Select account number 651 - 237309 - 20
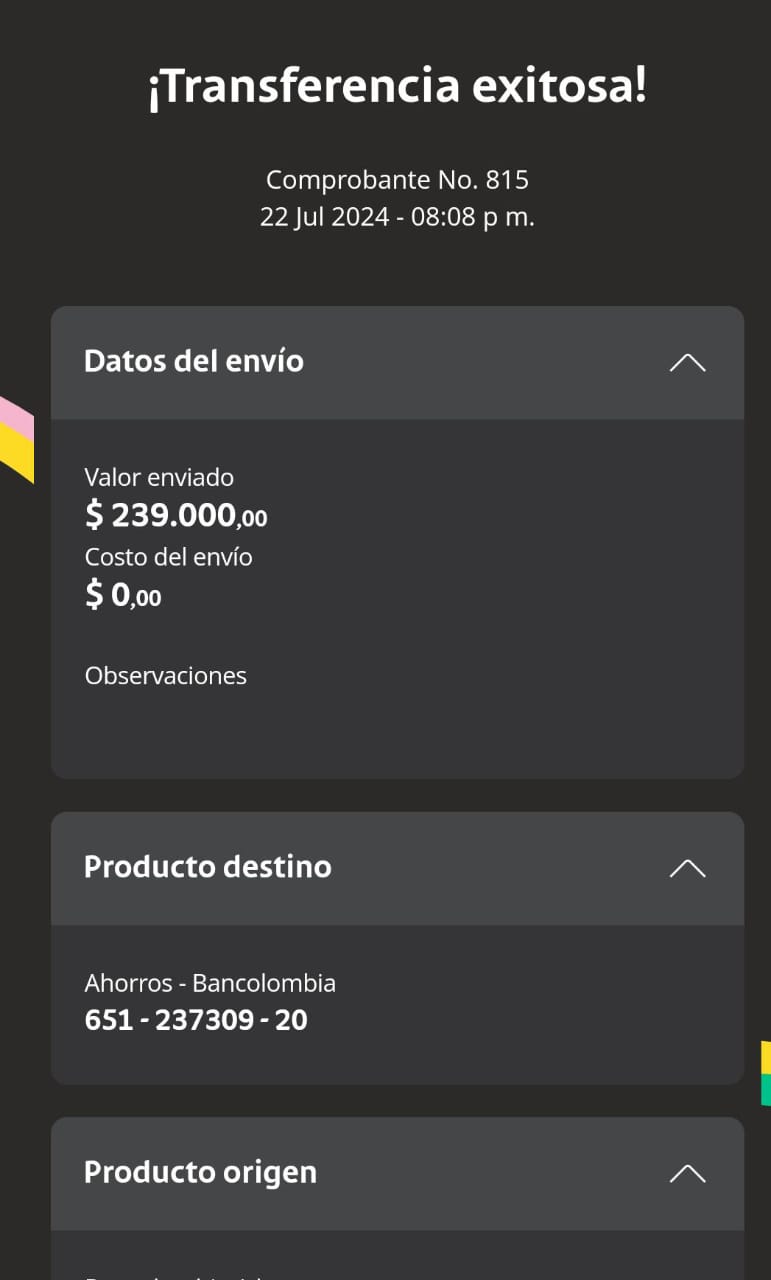The image size is (771, 1280). (x=196, y=1021)
